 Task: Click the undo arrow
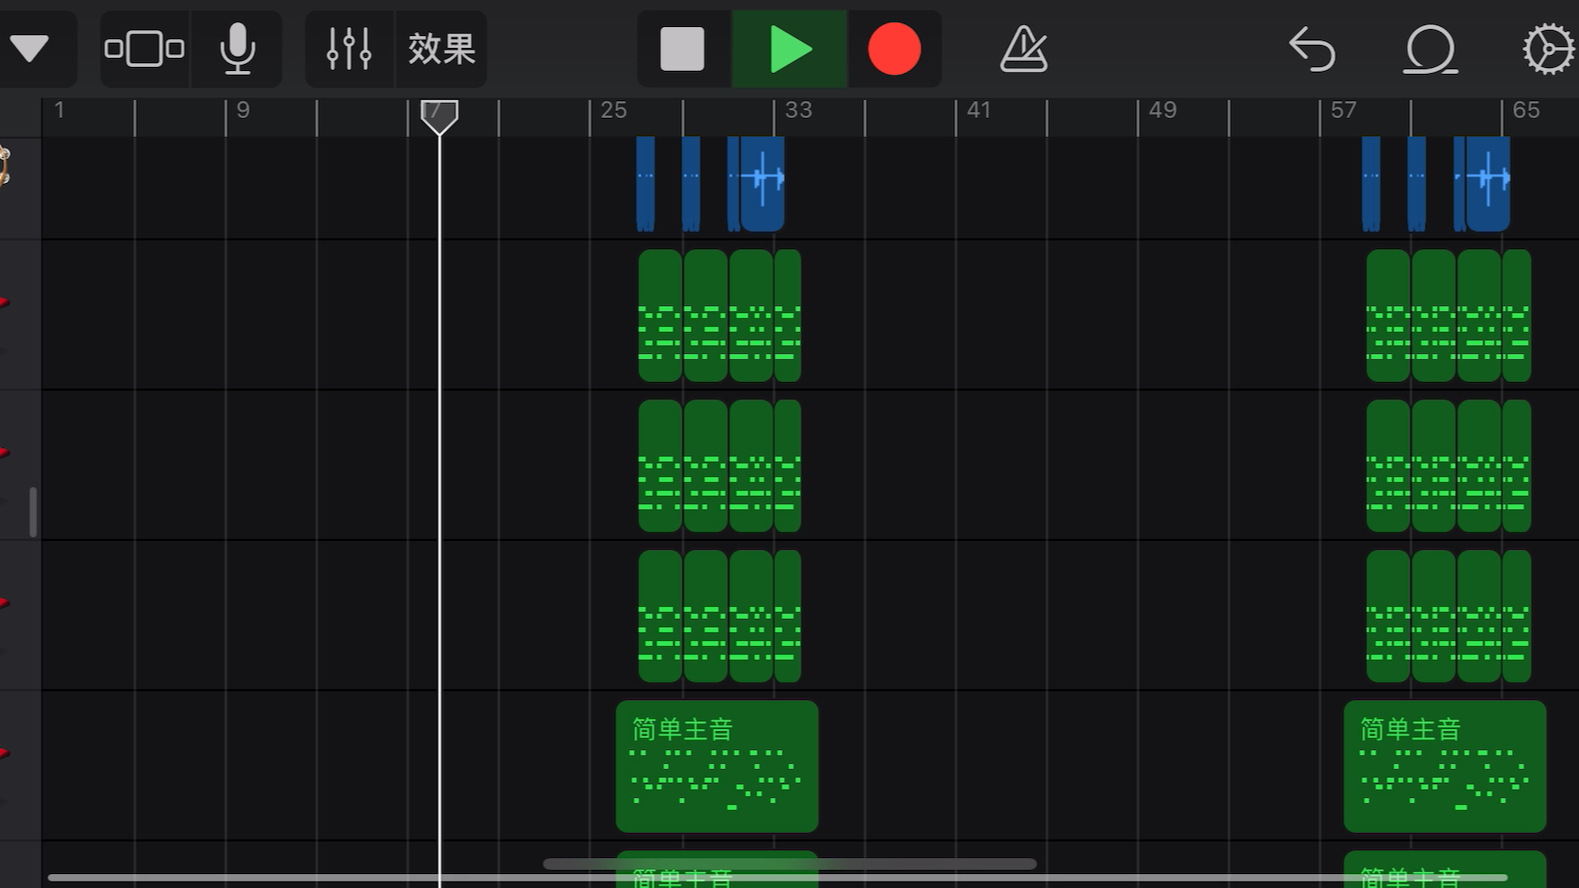coord(1311,49)
